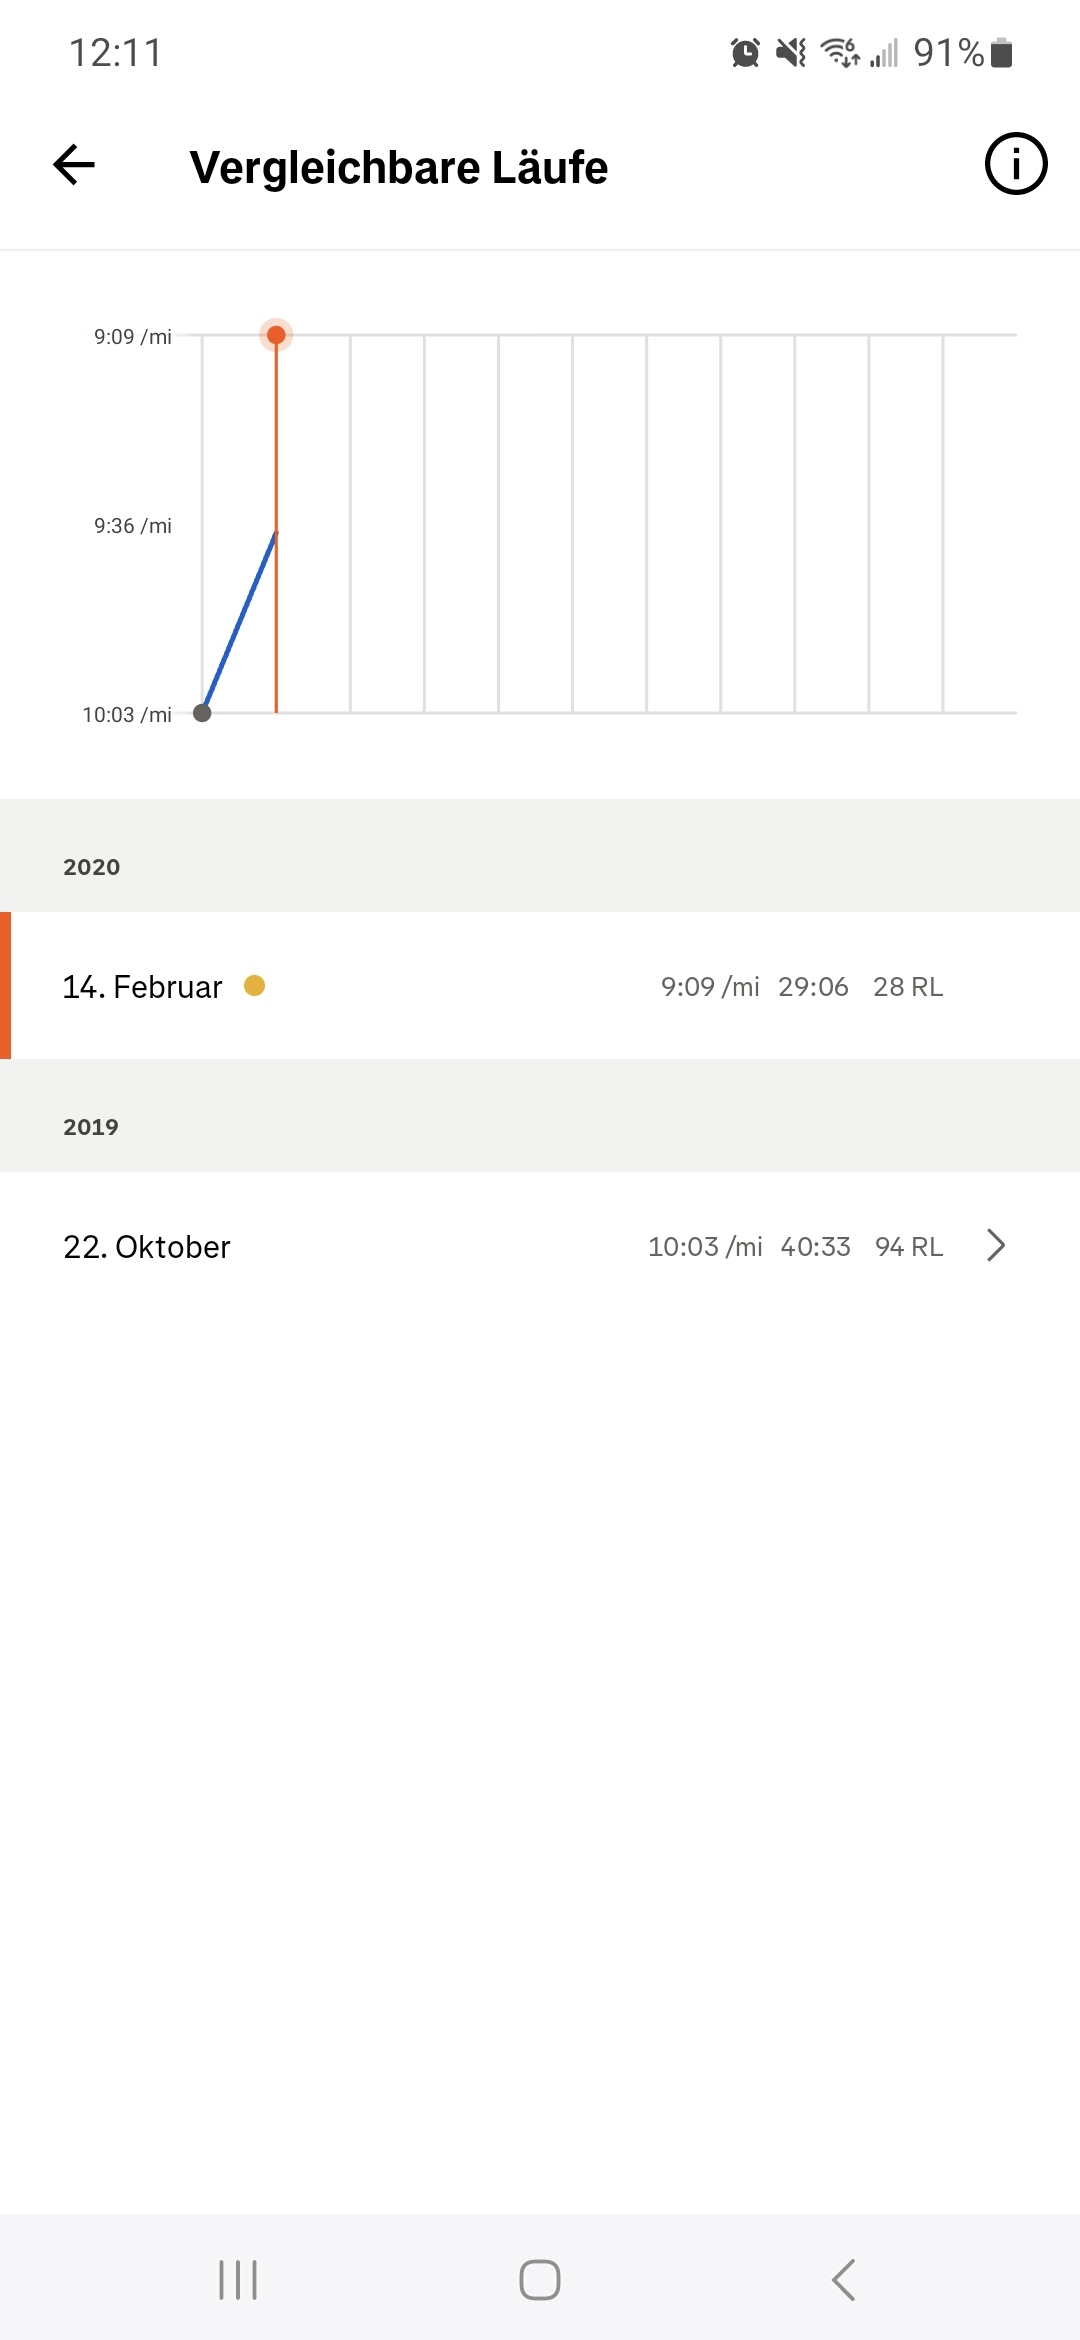The height and width of the screenshot is (2340, 1080).
Task: Tap the Android home button
Action: click(540, 2280)
